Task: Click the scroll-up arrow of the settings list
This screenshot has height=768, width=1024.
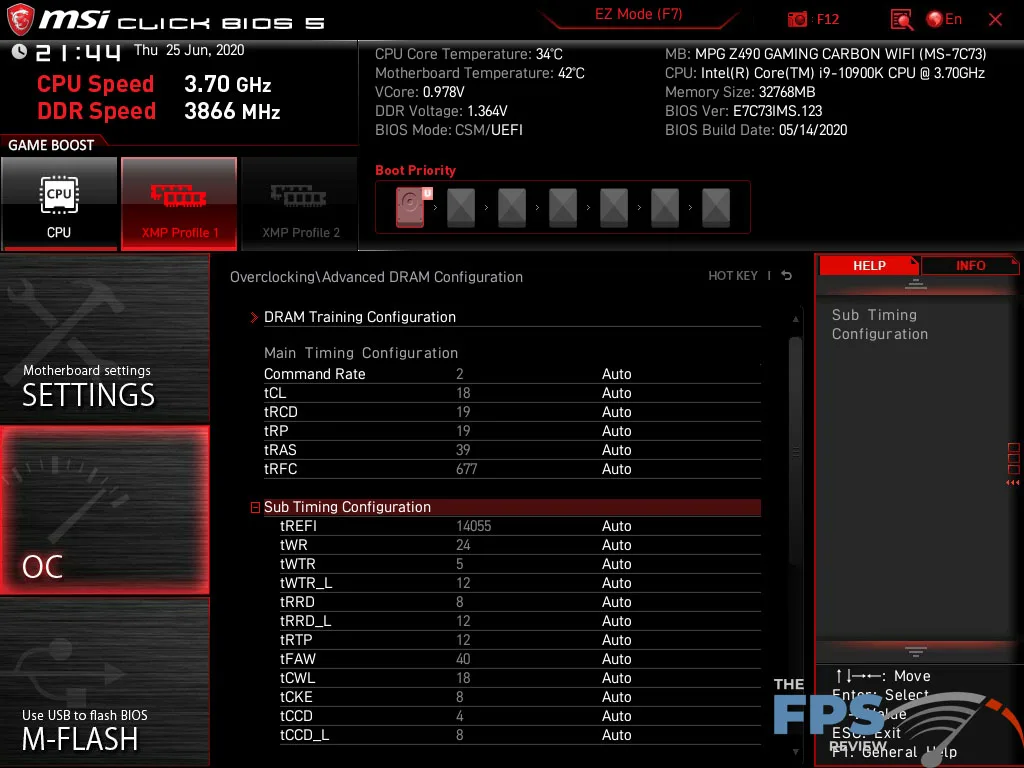Action: tap(795, 319)
